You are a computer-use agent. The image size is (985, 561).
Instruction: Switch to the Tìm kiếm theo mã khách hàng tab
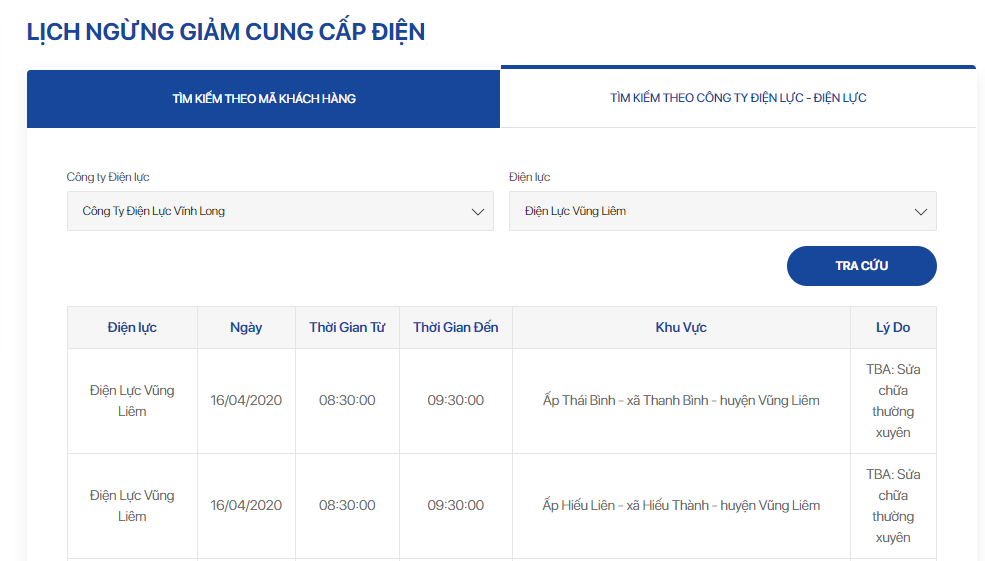263,99
